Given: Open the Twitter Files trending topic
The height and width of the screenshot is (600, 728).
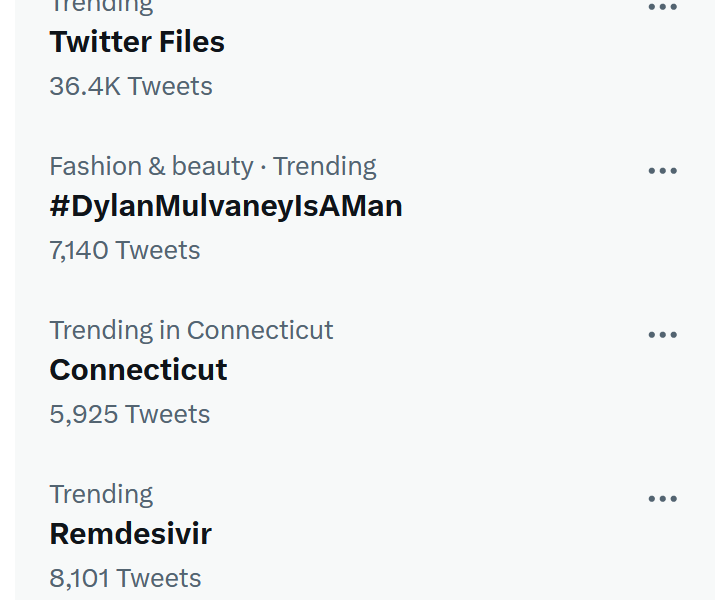Looking at the screenshot, I should 137,42.
